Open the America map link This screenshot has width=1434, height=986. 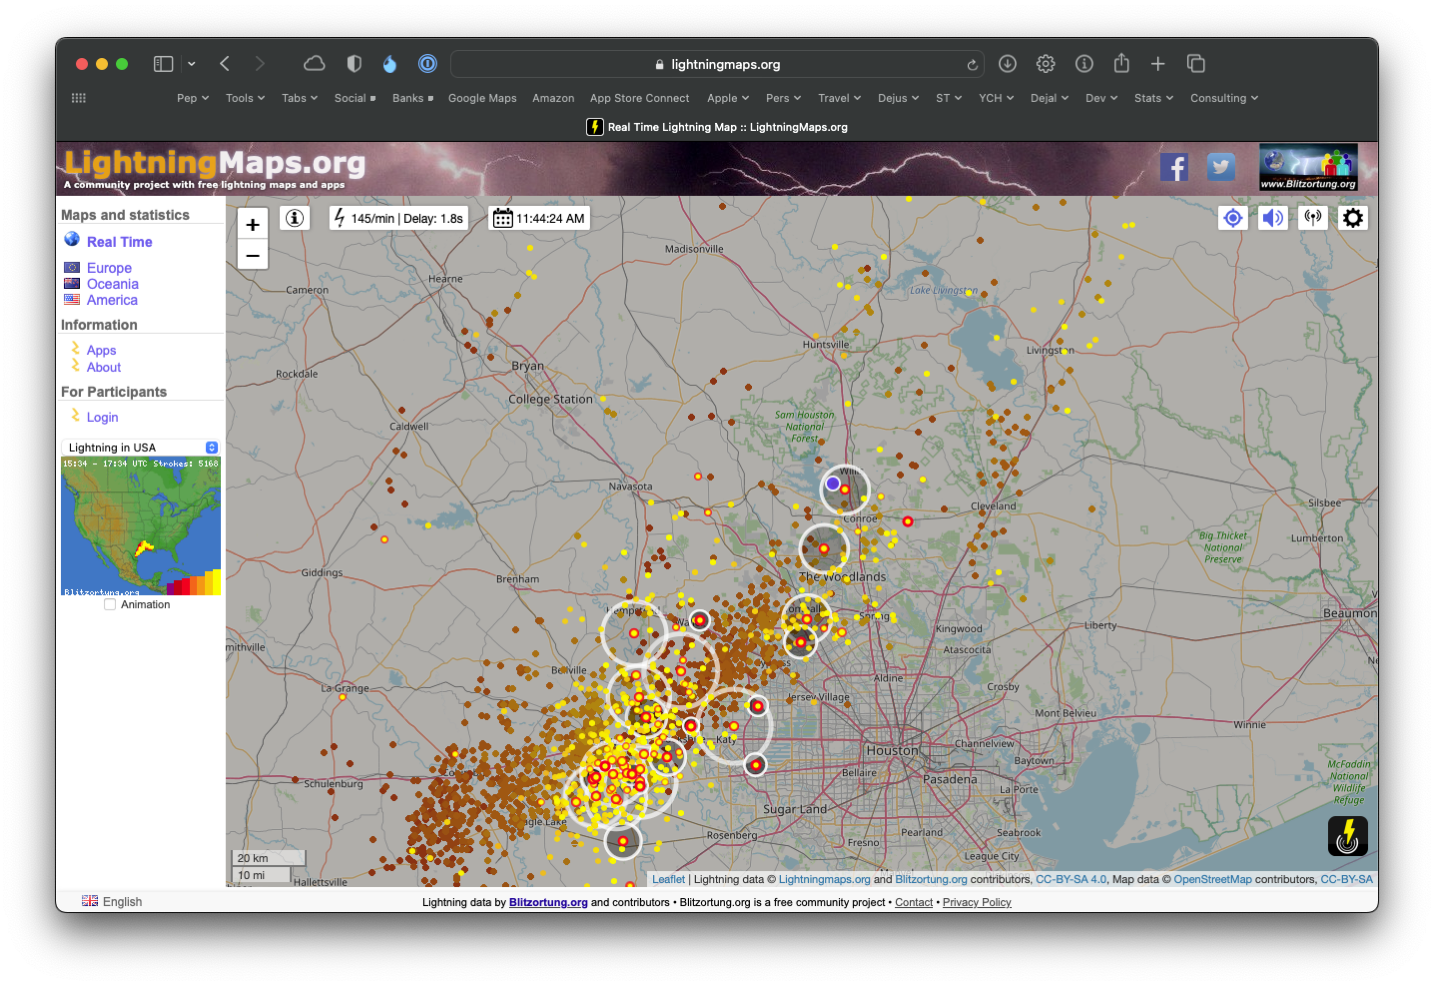[x=112, y=300]
